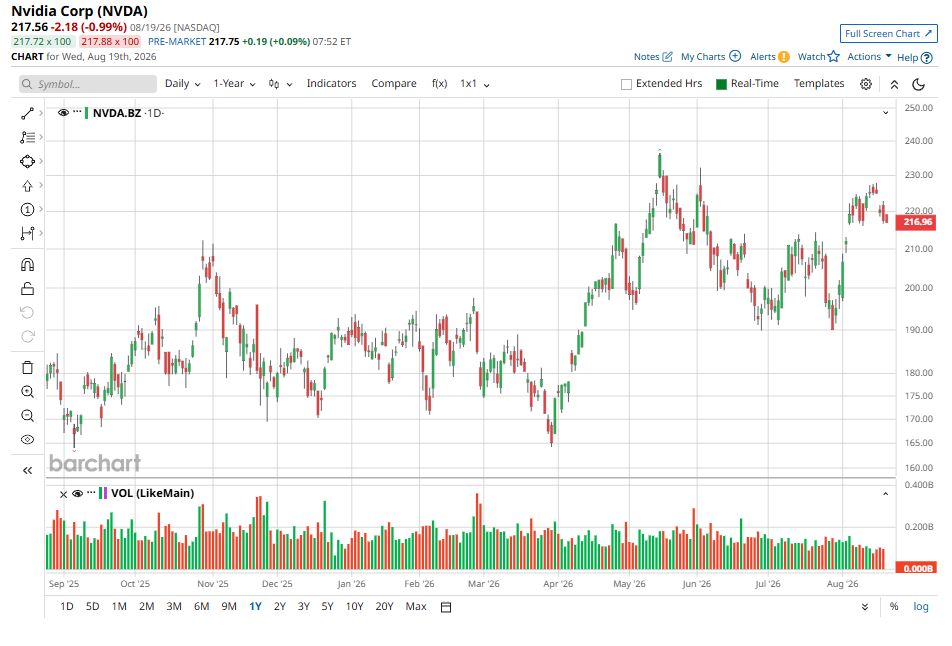Open the Indicators menu
The image size is (952, 646).
[331, 84]
